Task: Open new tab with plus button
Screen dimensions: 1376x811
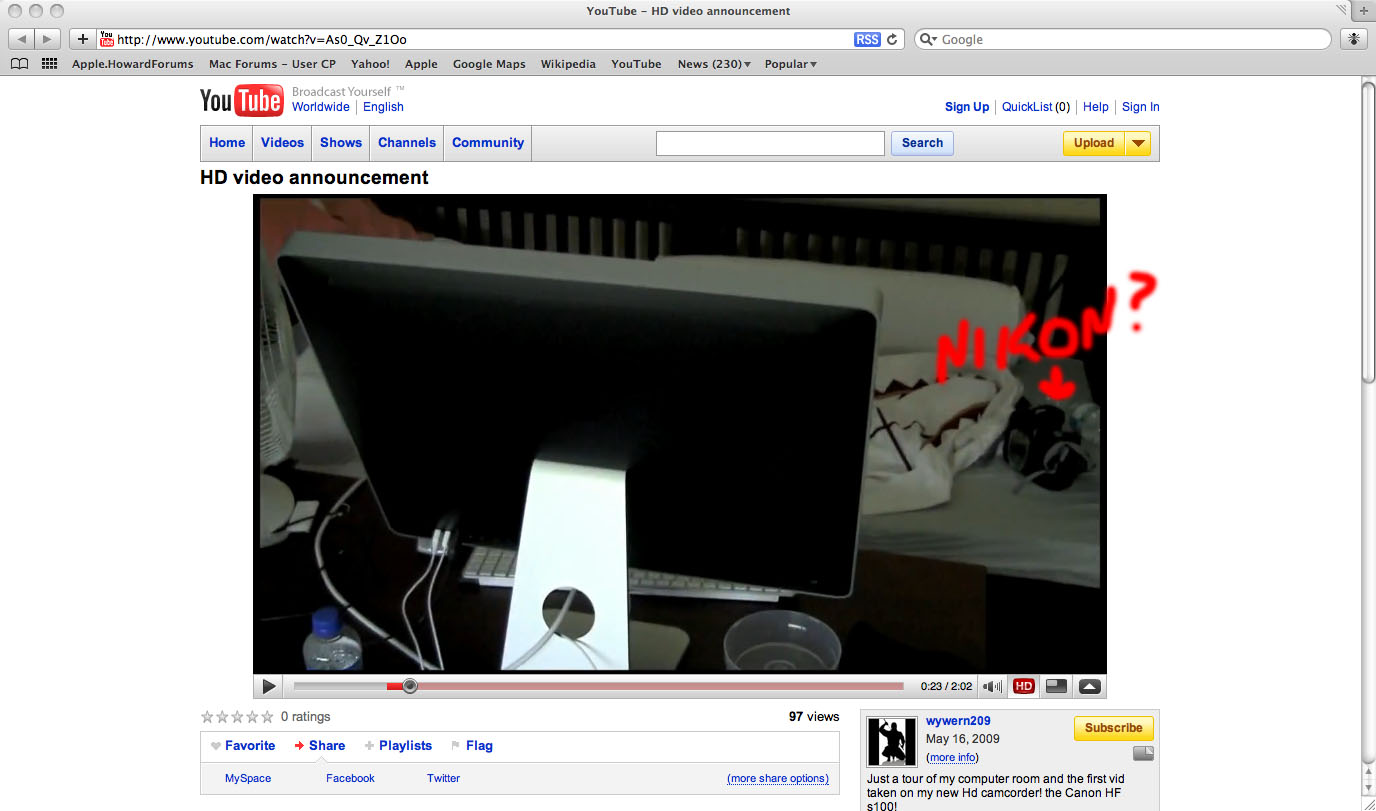Action: (x=1363, y=11)
